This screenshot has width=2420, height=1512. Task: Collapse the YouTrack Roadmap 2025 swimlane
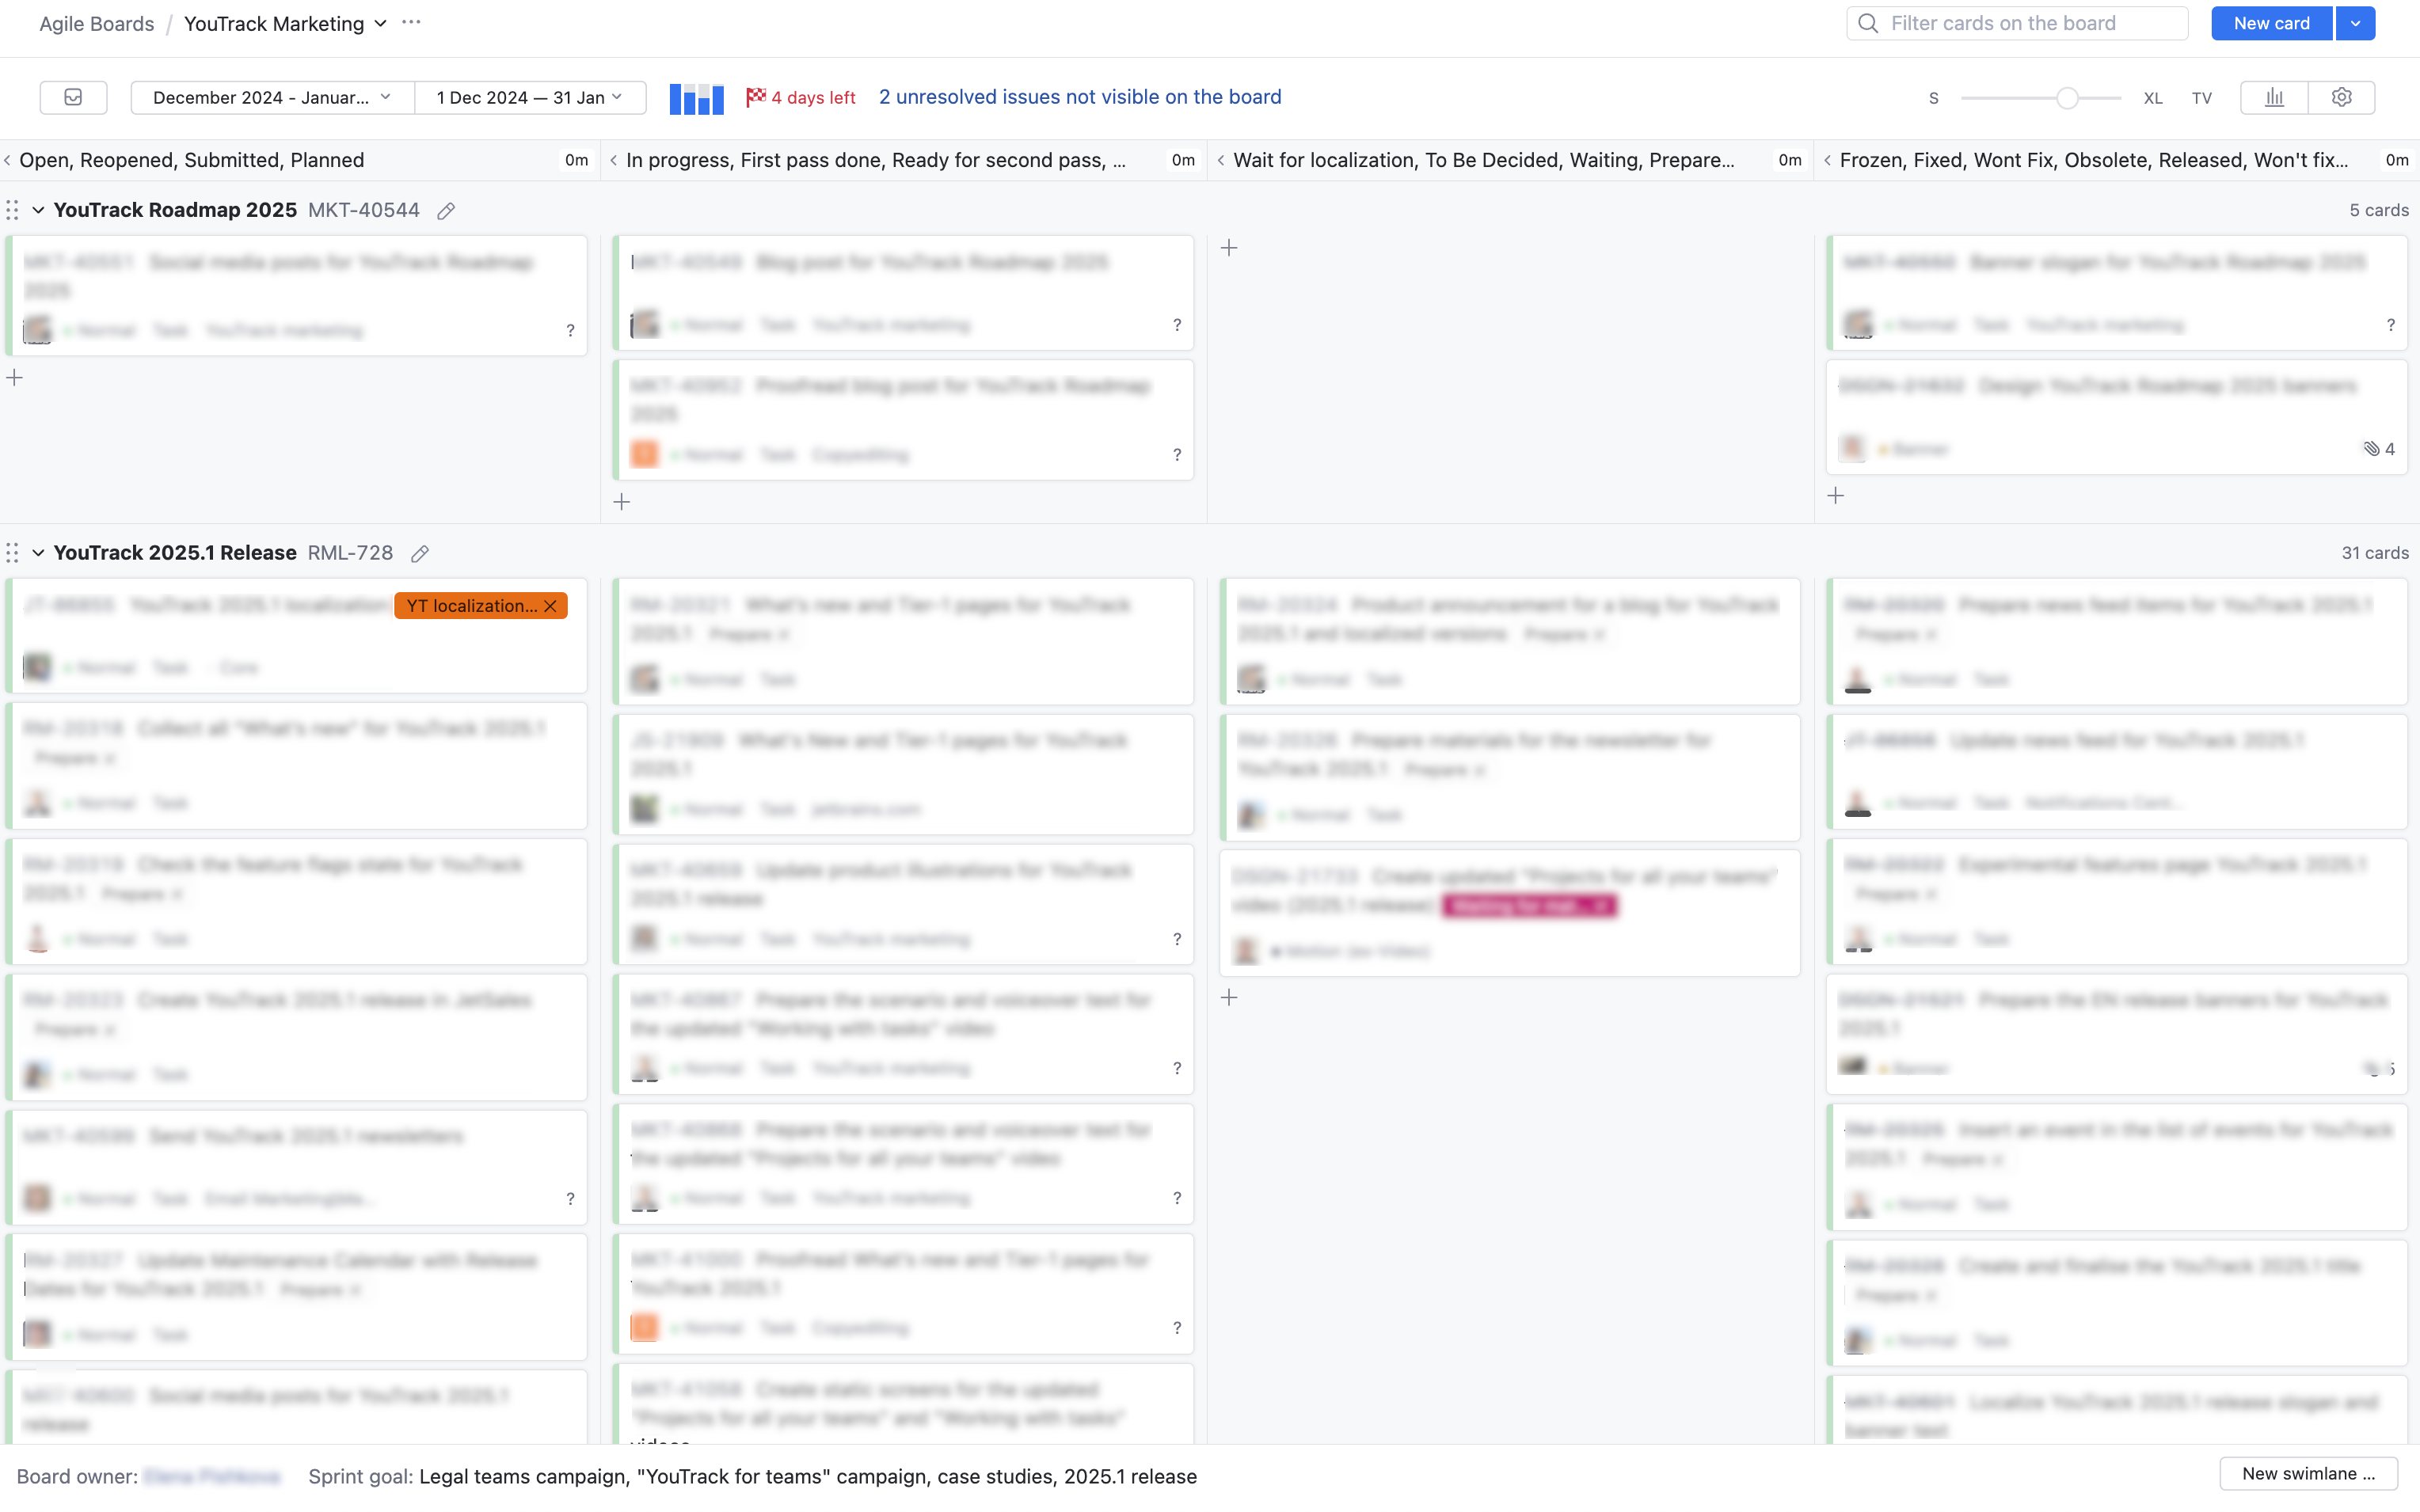[38, 210]
